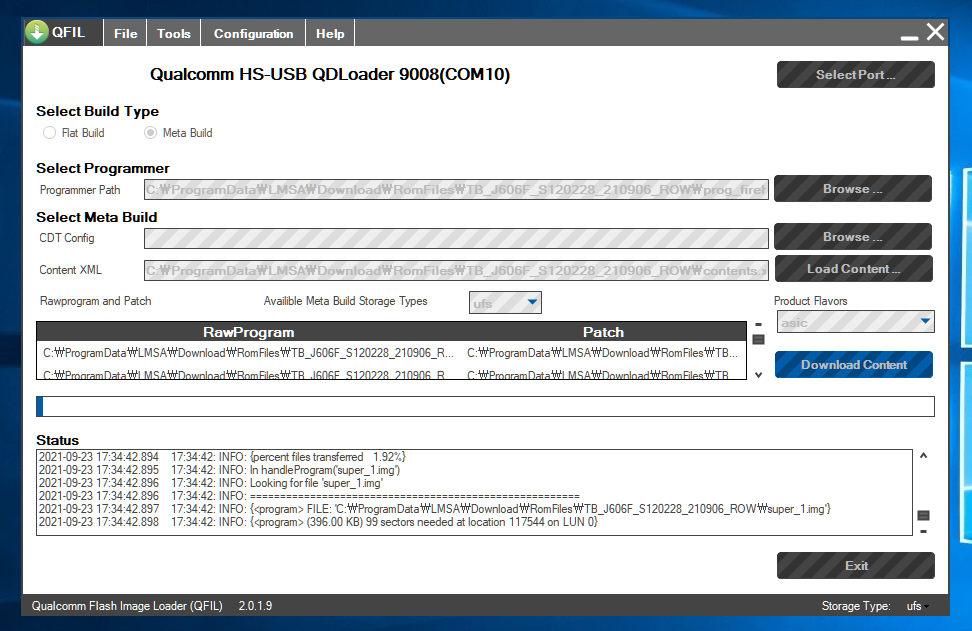
Task: Click the Patch column header
Action: coord(603,332)
